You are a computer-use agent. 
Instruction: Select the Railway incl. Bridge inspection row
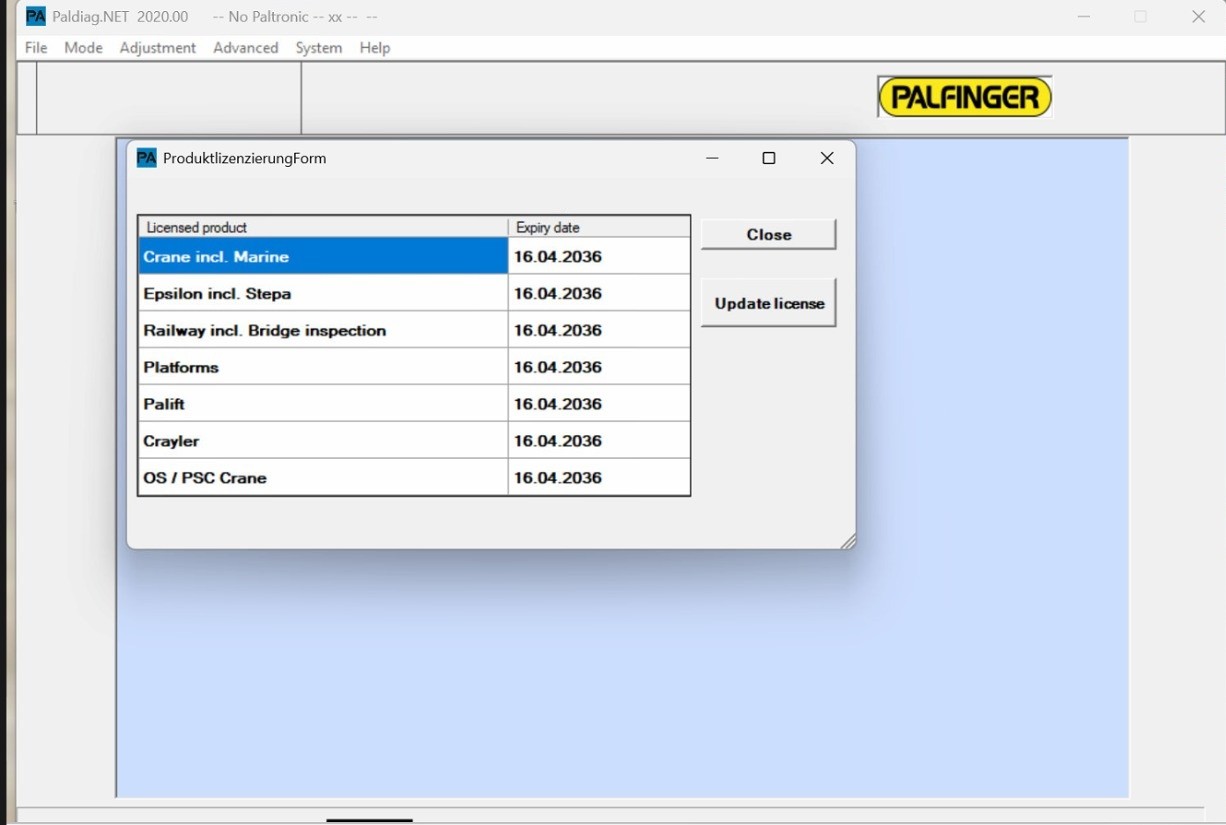click(x=322, y=331)
